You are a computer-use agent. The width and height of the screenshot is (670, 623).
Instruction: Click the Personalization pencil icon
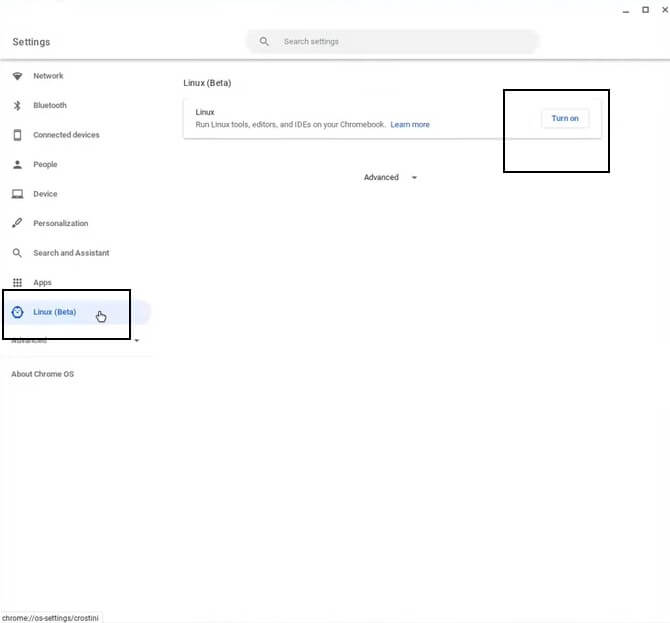[x=17, y=223]
